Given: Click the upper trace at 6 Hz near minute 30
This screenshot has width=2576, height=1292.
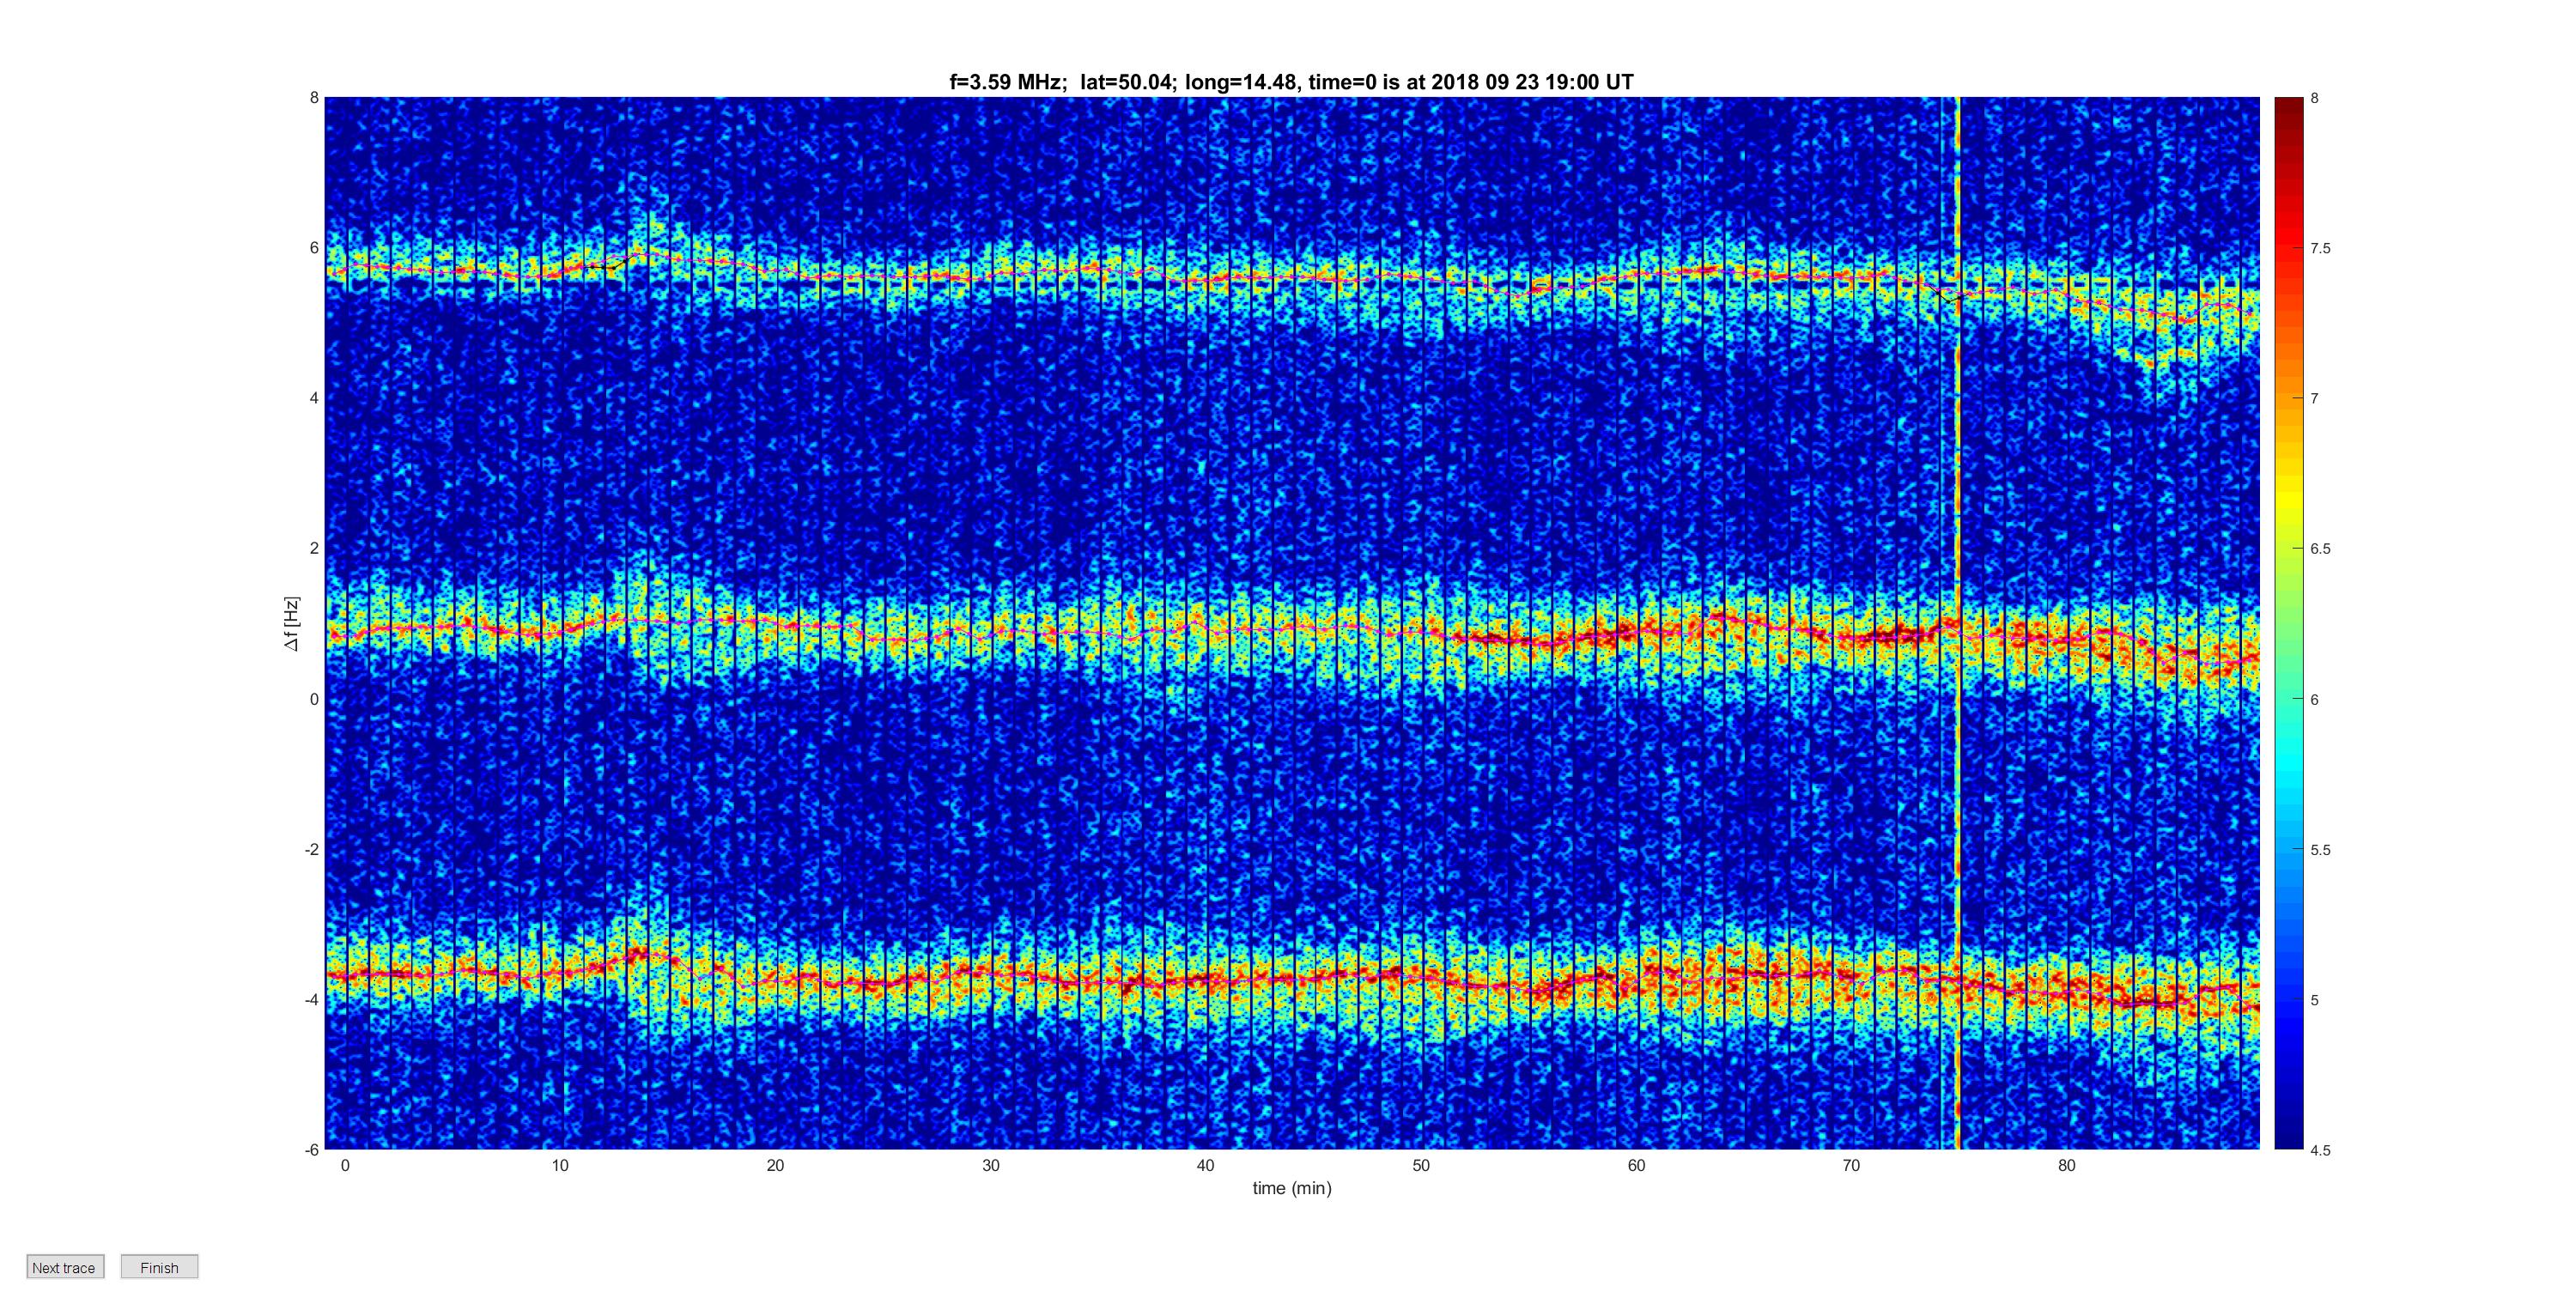Looking at the screenshot, I should (991, 274).
